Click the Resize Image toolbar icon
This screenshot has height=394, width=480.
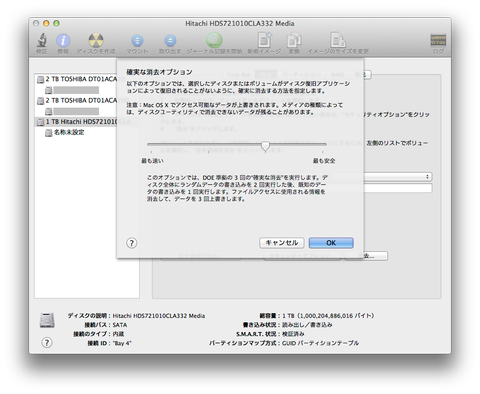tap(337, 40)
